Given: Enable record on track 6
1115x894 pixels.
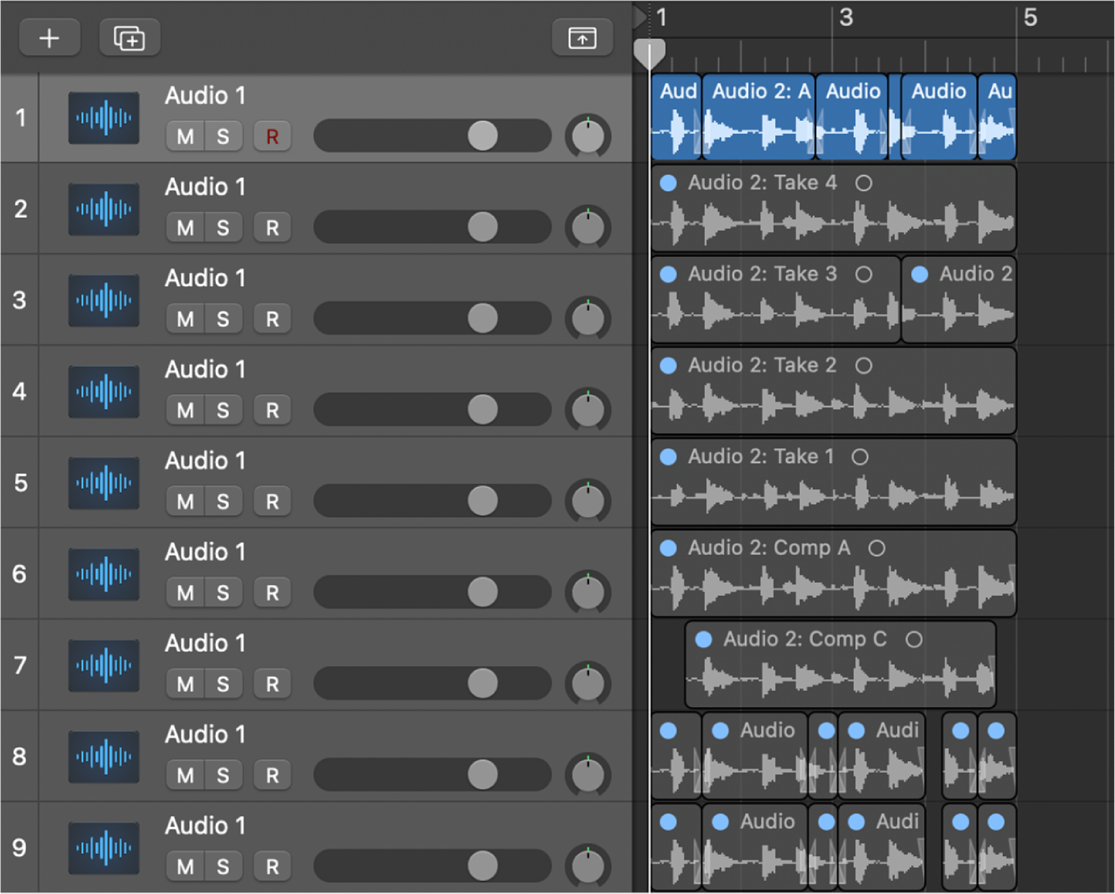Looking at the screenshot, I should 272,593.
